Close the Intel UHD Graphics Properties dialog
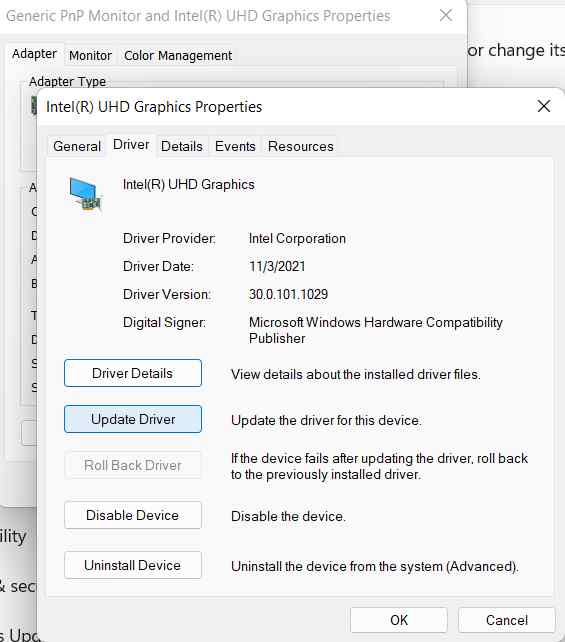Image resolution: width=565 pixels, height=642 pixels. 544,106
